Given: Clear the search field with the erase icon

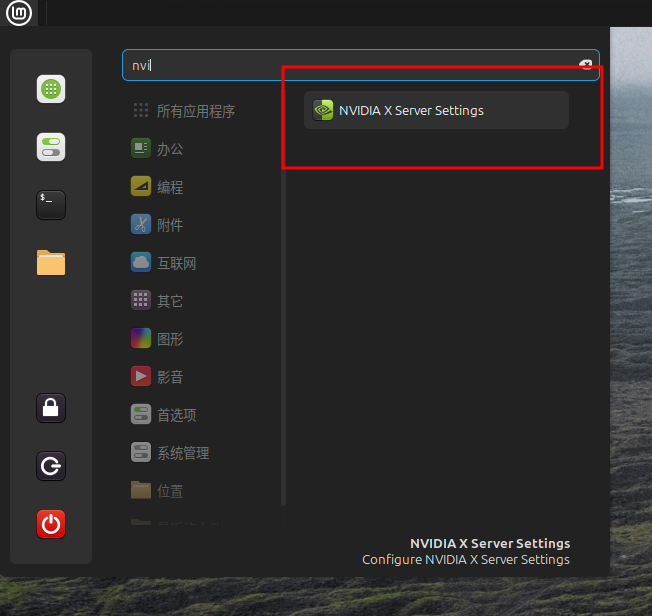Looking at the screenshot, I should tap(585, 64).
